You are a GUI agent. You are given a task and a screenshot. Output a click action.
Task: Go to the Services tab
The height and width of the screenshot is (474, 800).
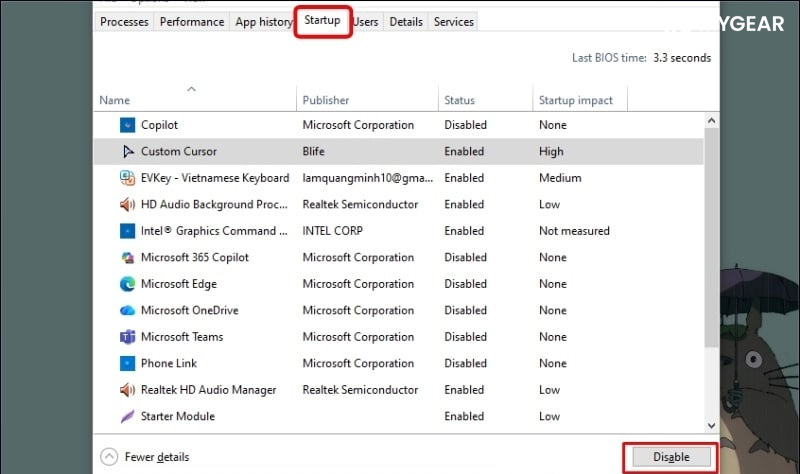(453, 21)
